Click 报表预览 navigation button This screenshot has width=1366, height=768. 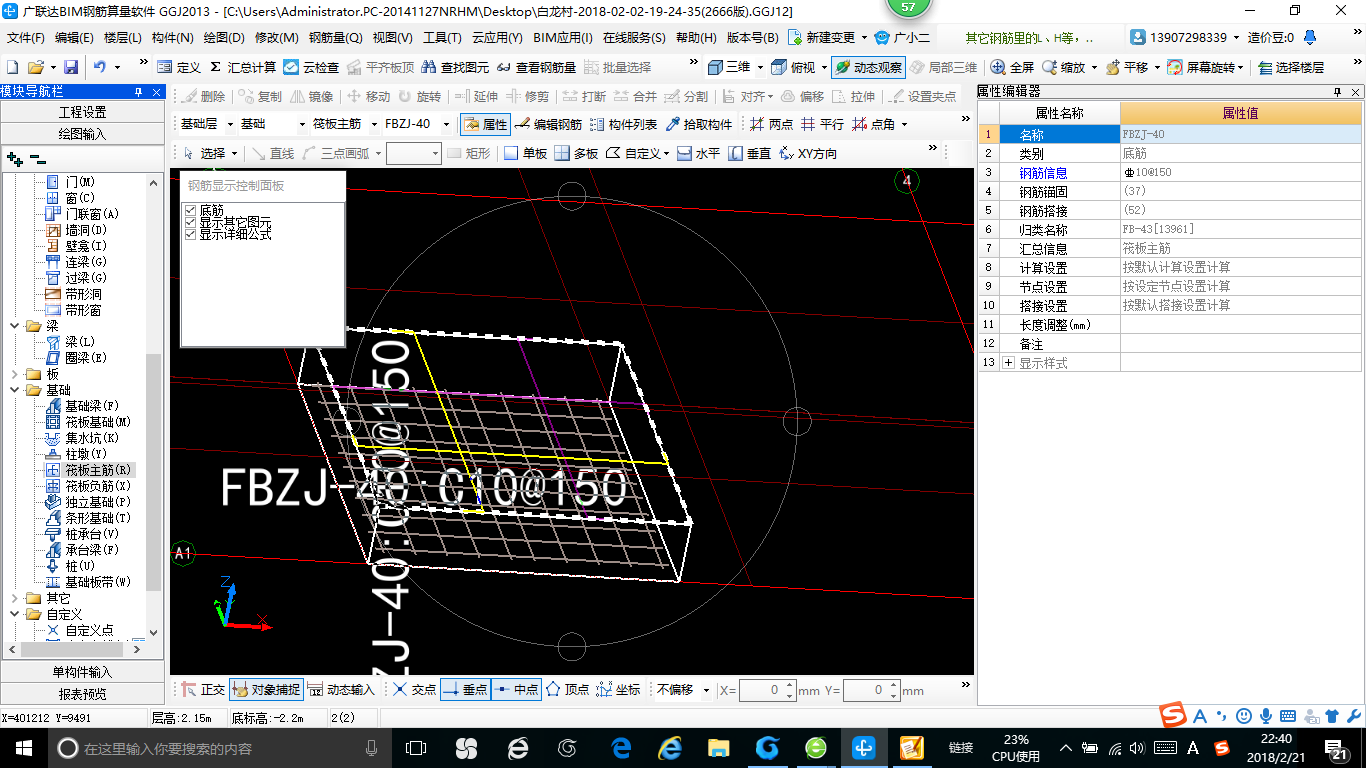(x=82, y=693)
